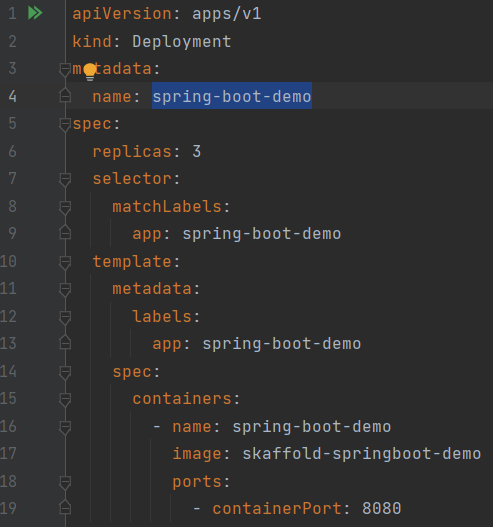Collapse the ports block on line 18
Image resolution: width=493 pixels, height=527 pixels.
pyautogui.click(x=65, y=483)
